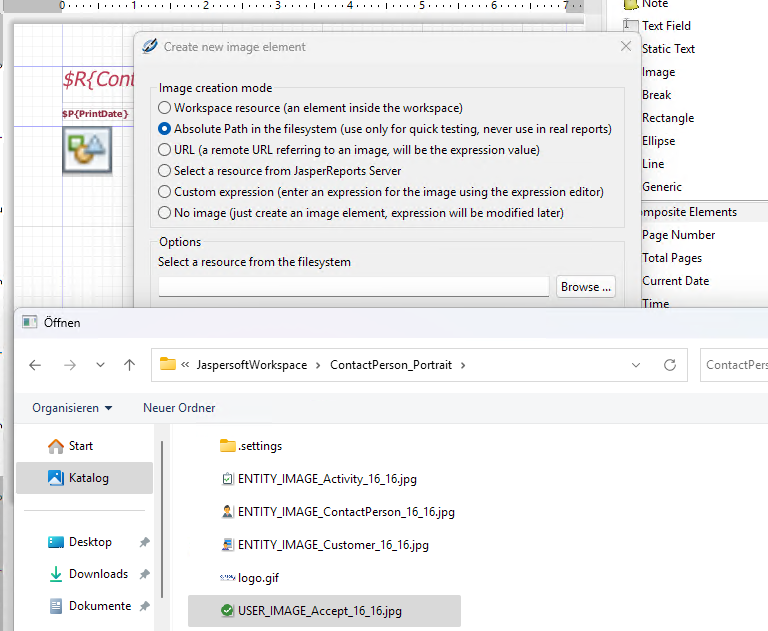Open recent locations dropdown arrow

click(x=100, y=365)
